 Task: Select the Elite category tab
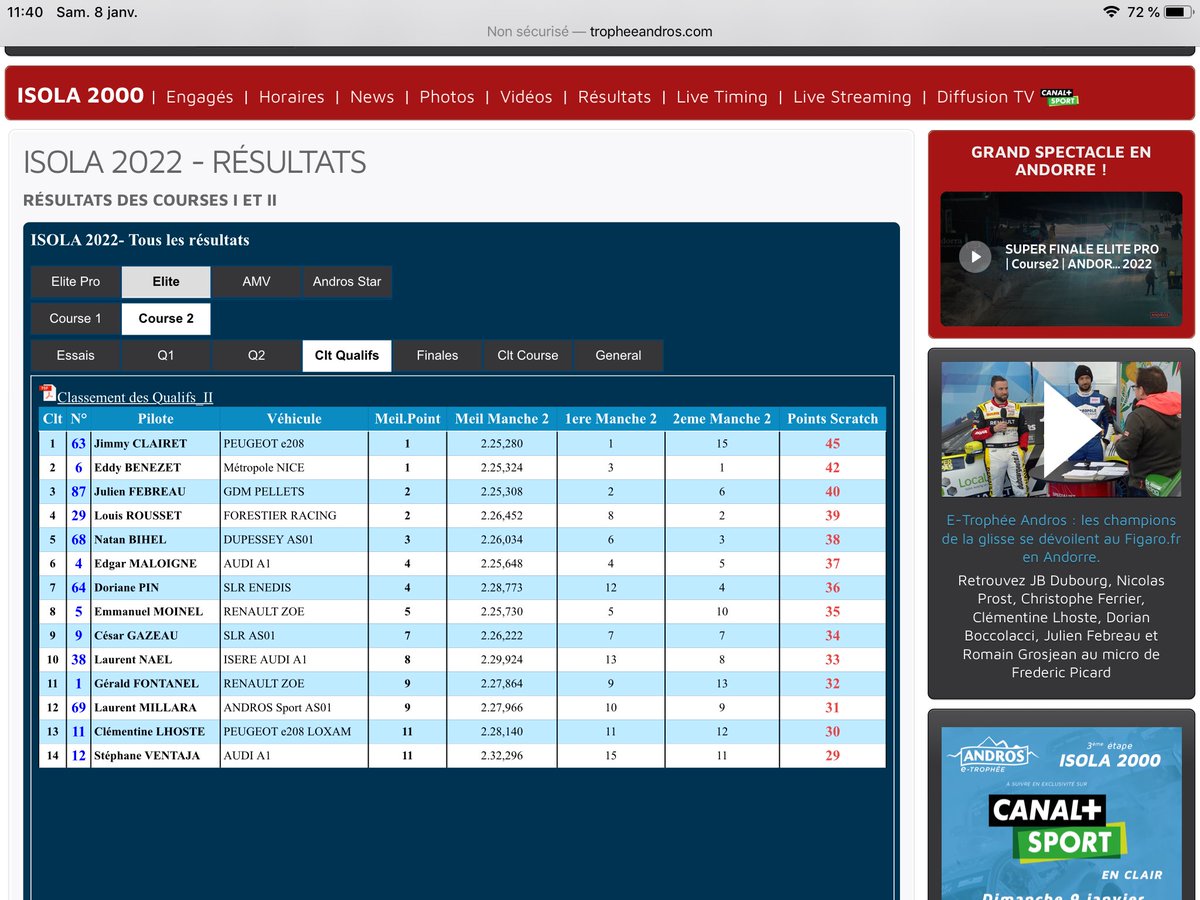(166, 282)
